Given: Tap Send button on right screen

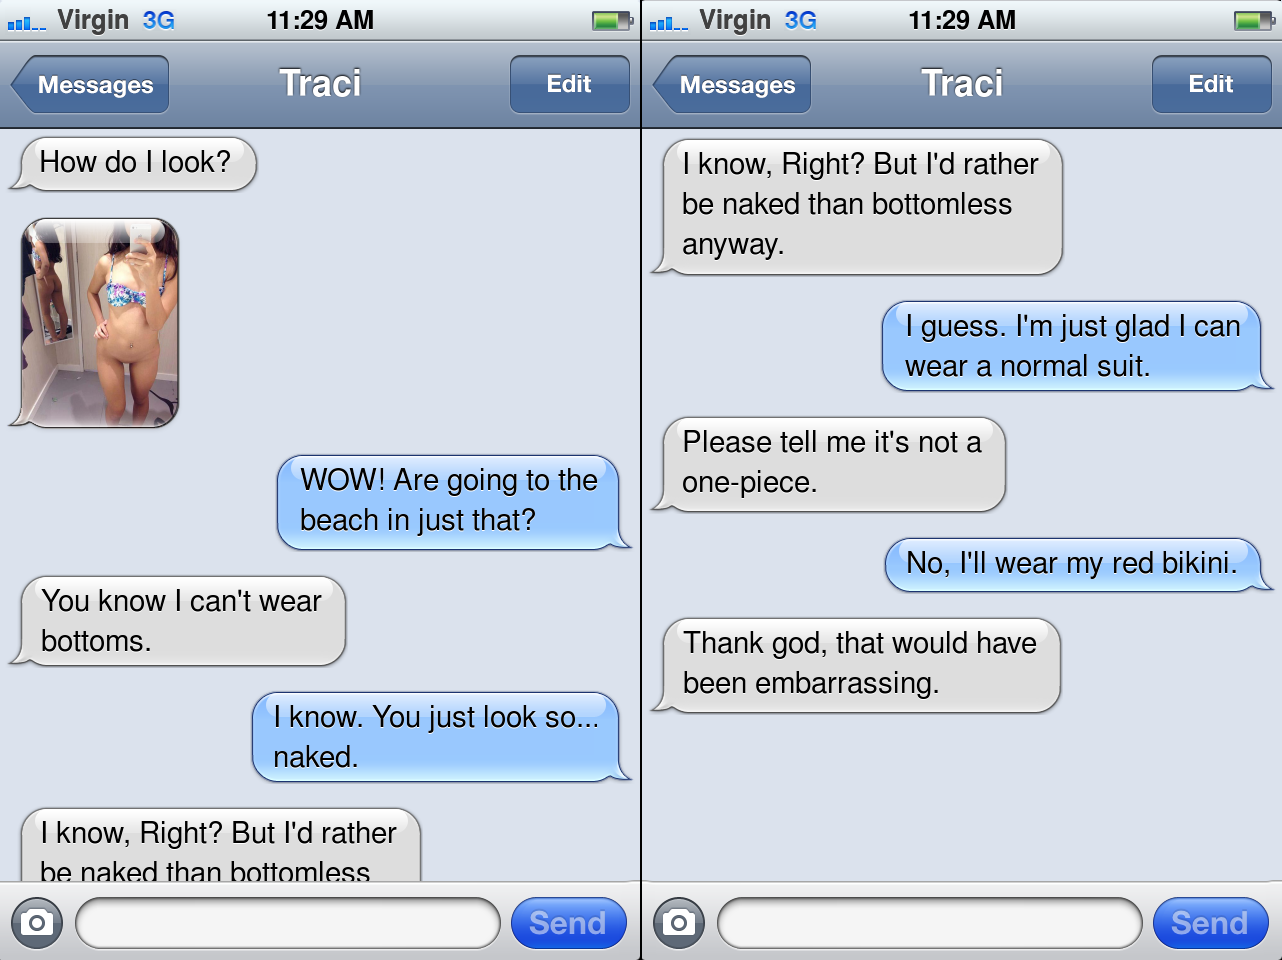Looking at the screenshot, I should [x=1210, y=922].
